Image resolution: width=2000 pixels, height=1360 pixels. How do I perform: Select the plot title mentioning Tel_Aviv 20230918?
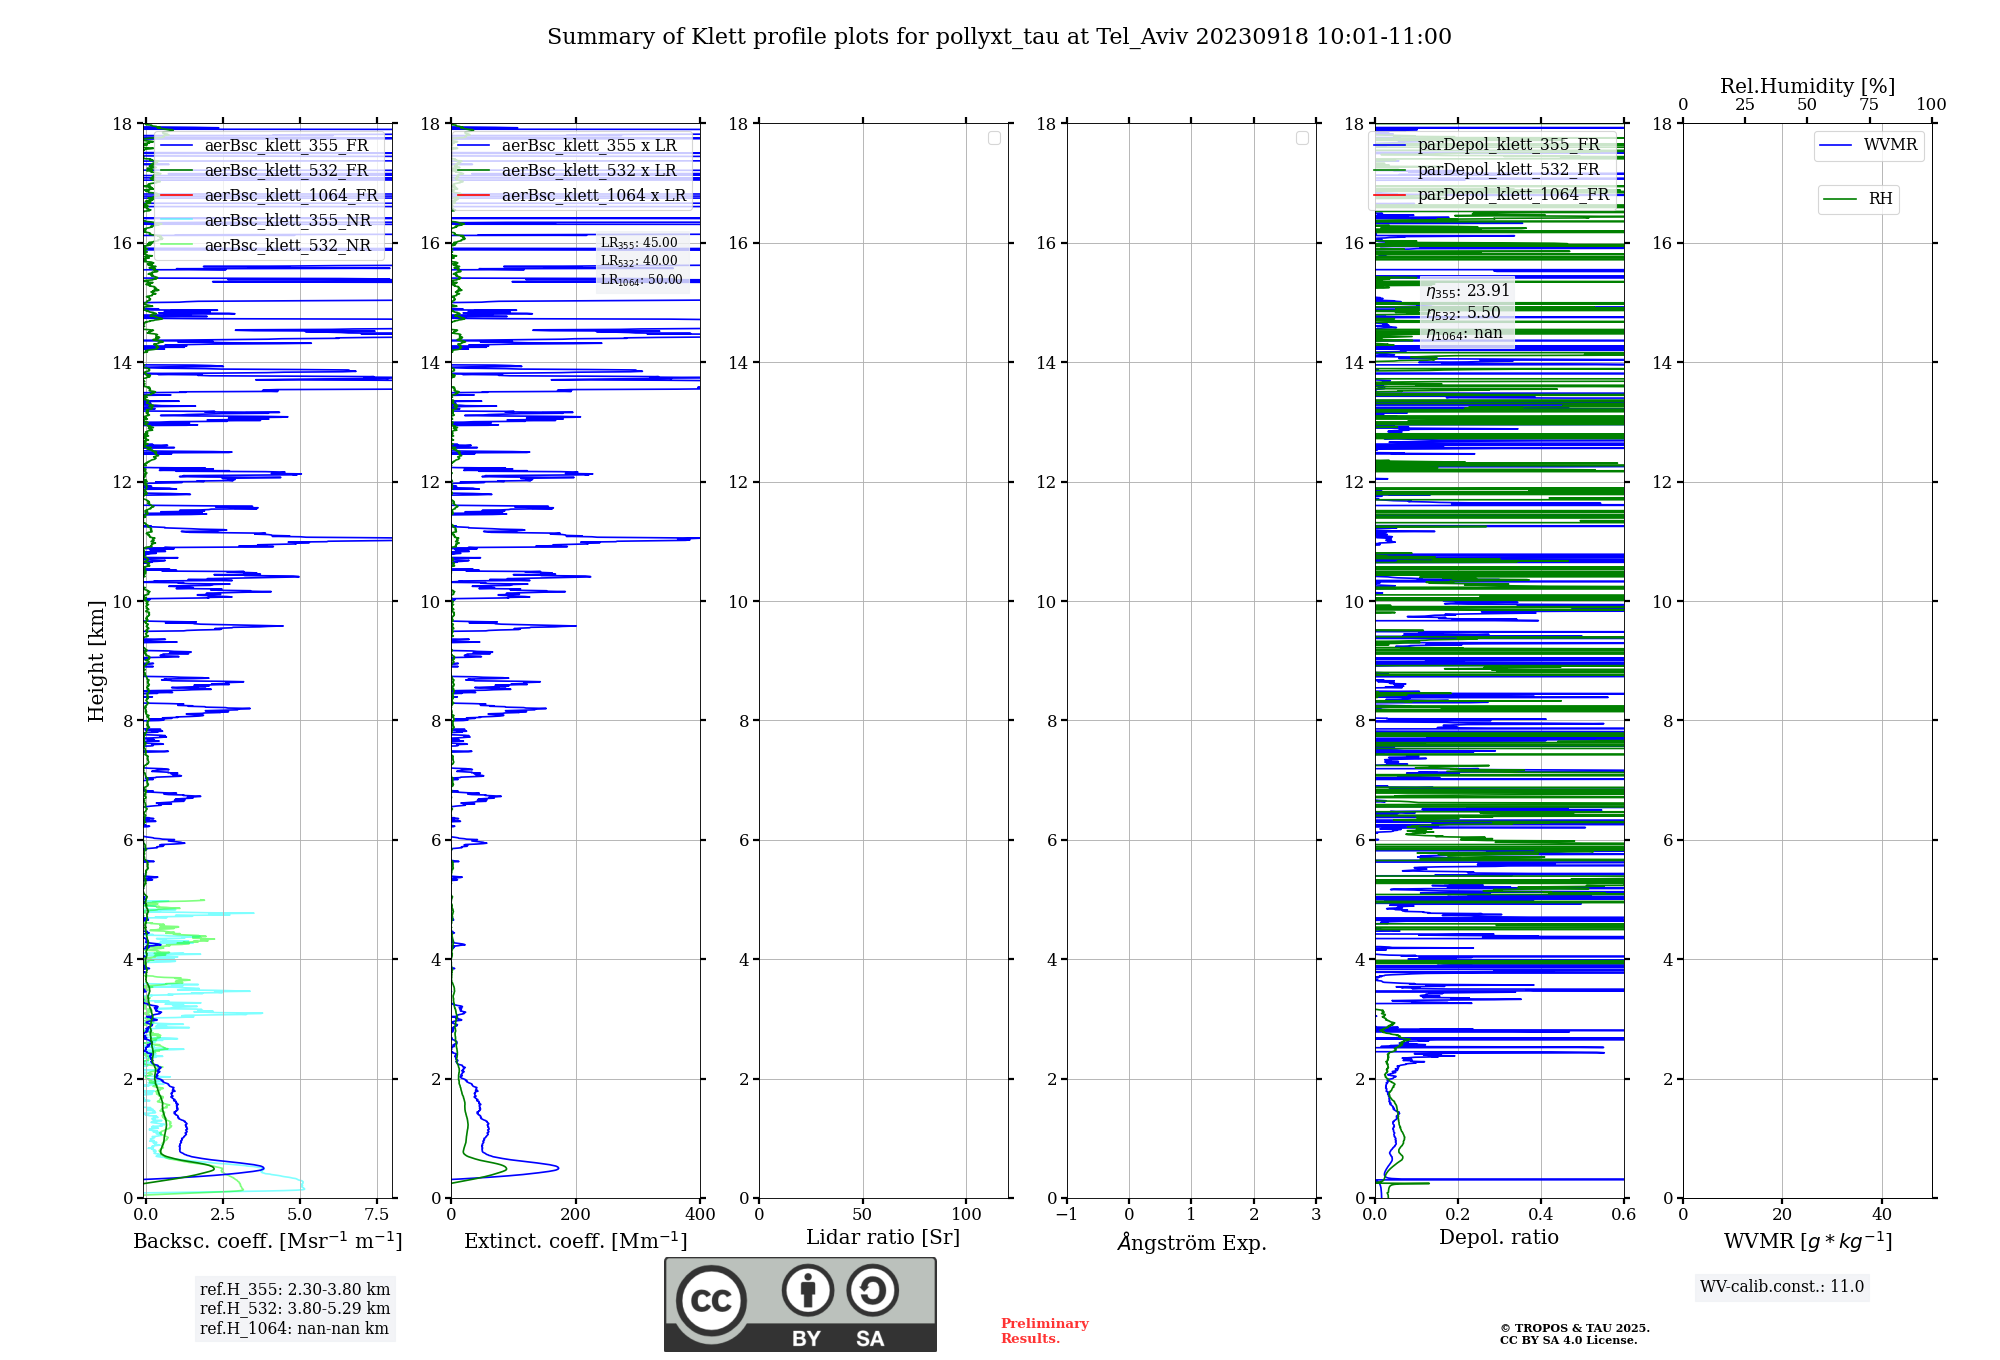click(x=999, y=37)
